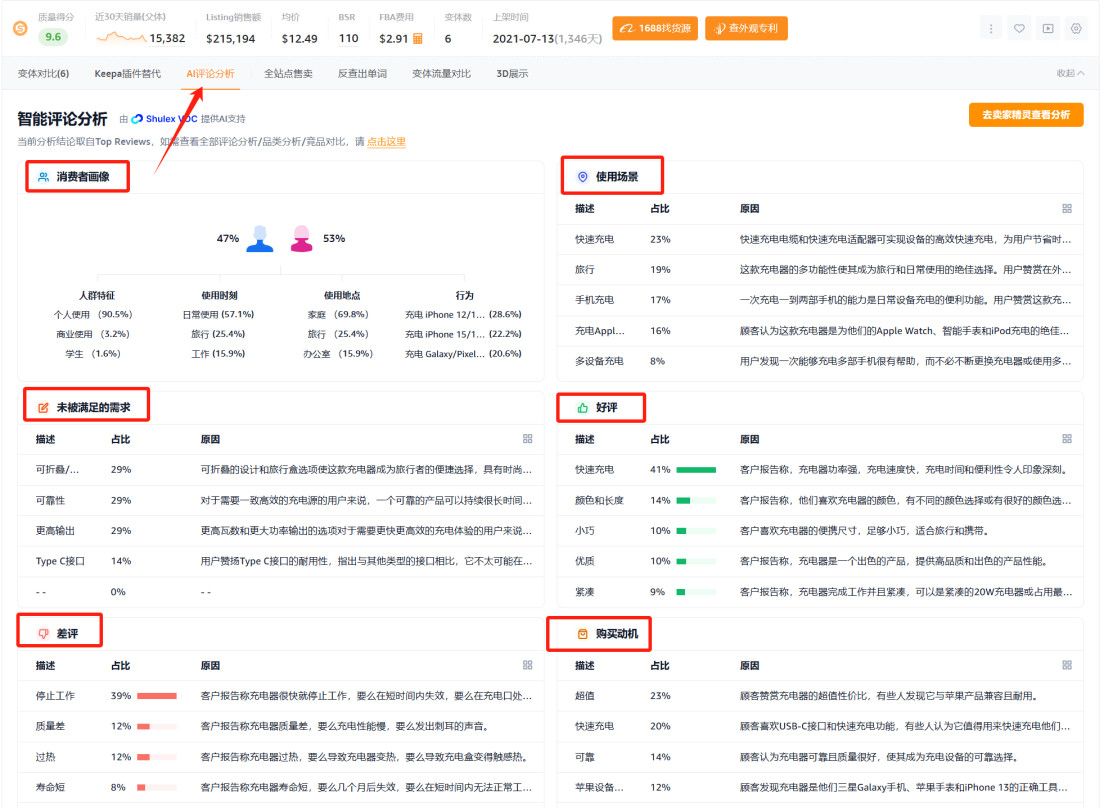The width and height of the screenshot is (1104, 808).
Task: Toggle grid view in 购买动机 table
Action: pyautogui.click(x=1067, y=665)
